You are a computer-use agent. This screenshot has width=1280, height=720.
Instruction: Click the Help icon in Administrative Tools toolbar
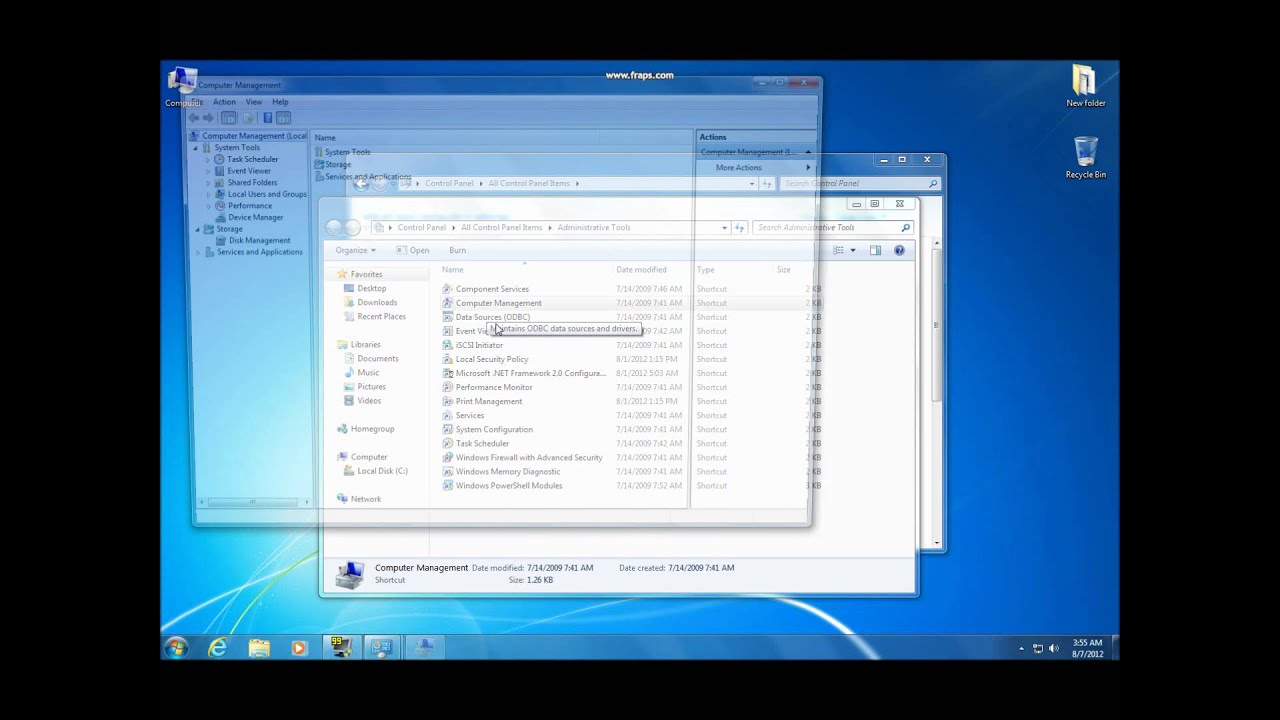pos(899,250)
